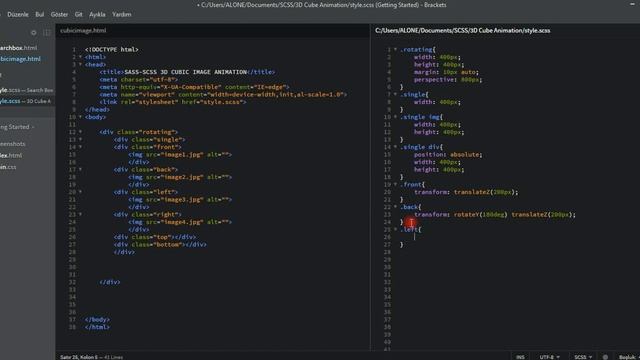Click the meta viewport line
This screenshot has height=360, width=640.
[223, 94]
